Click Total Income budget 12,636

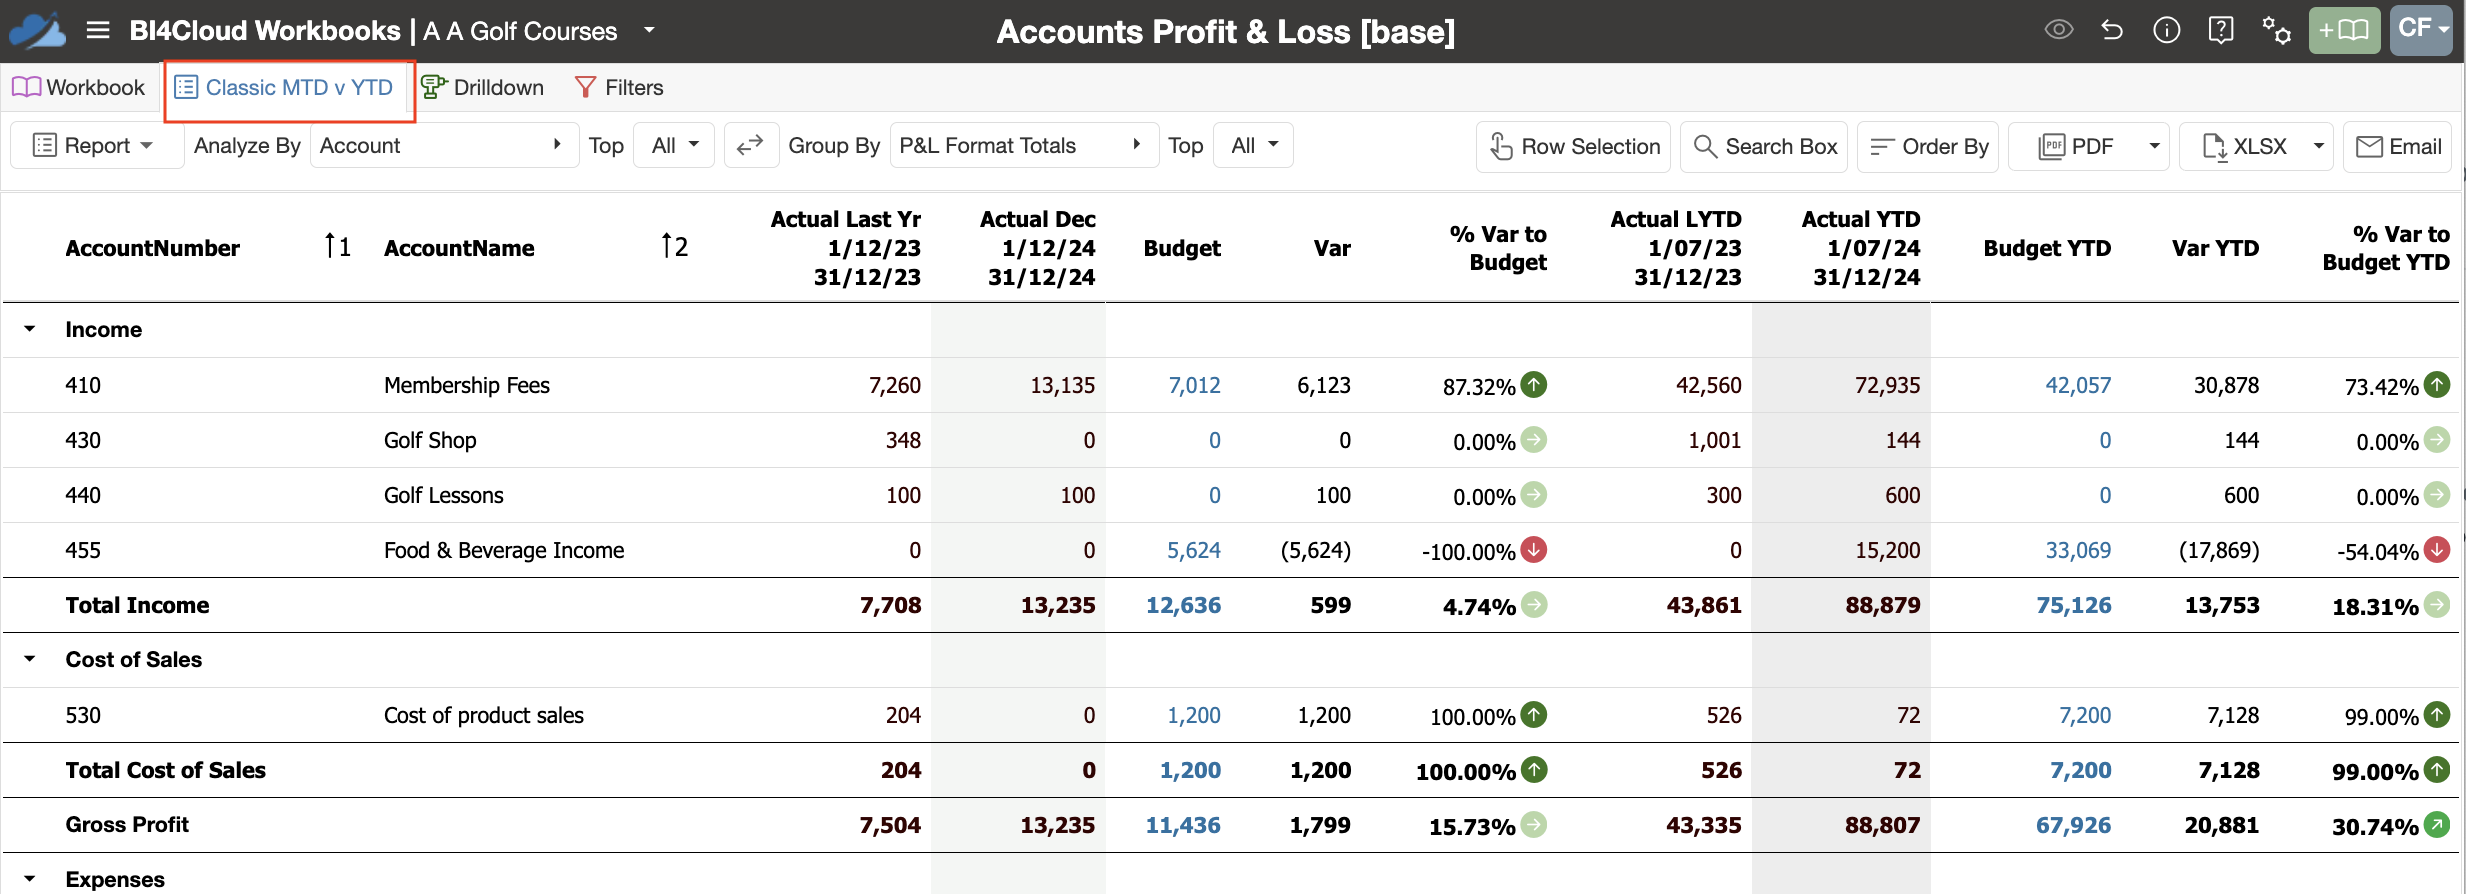(x=1183, y=605)
